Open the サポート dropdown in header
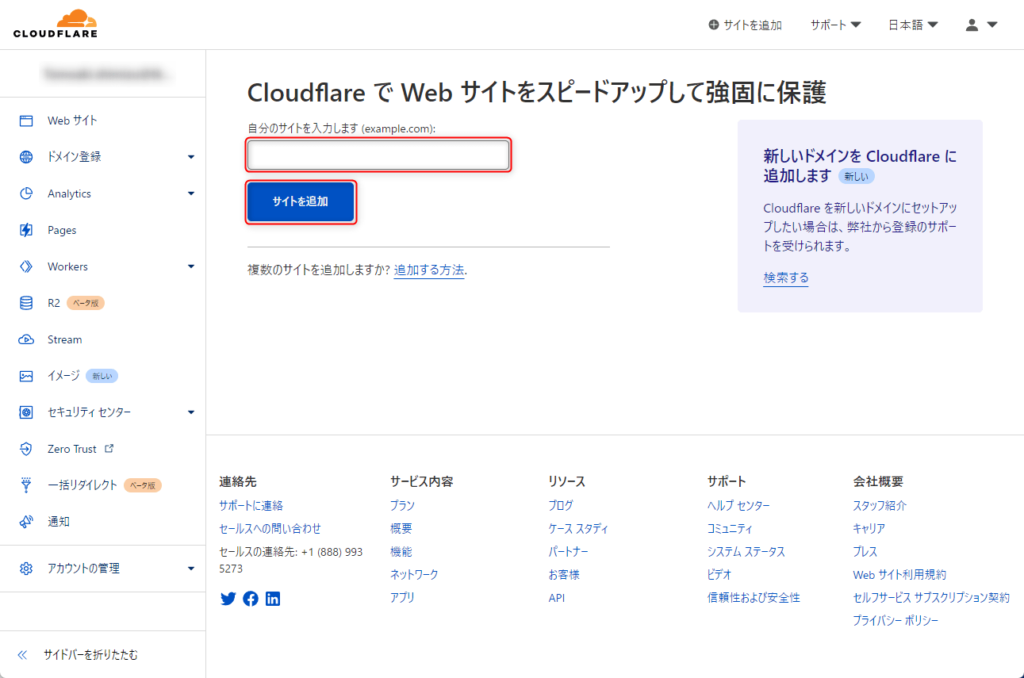The height and width of the screenshot is (678, 1024). (x=835, y=25)
